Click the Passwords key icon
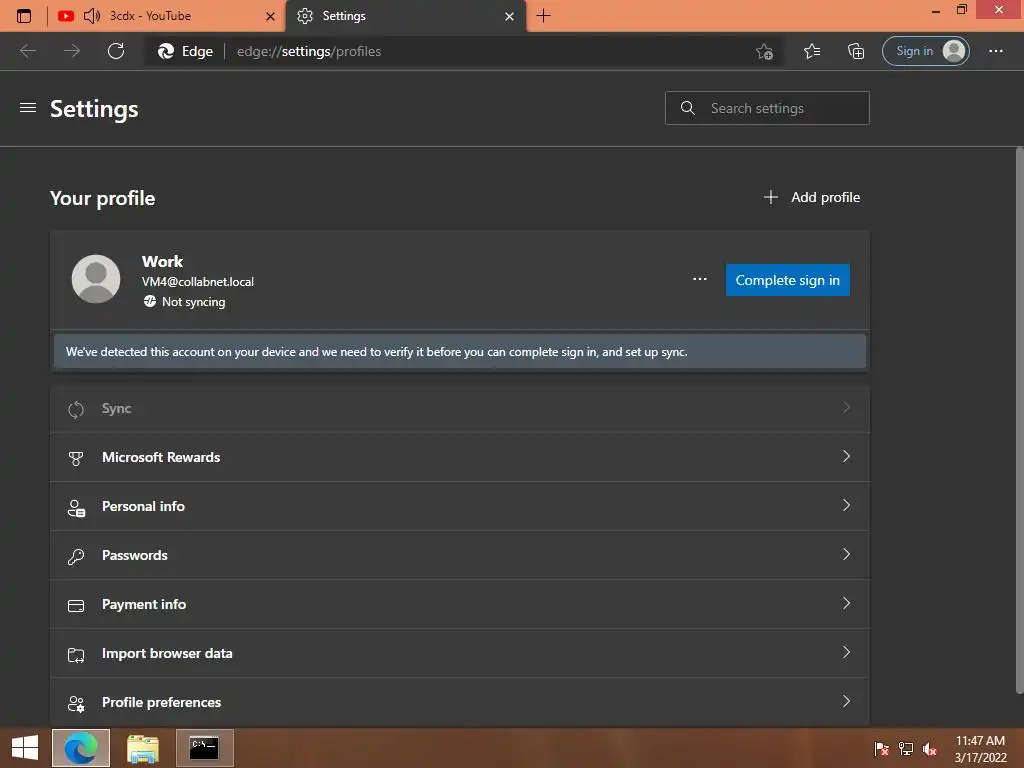The width and height of the screenshot is (1024, 768). (x=76, y=557)
